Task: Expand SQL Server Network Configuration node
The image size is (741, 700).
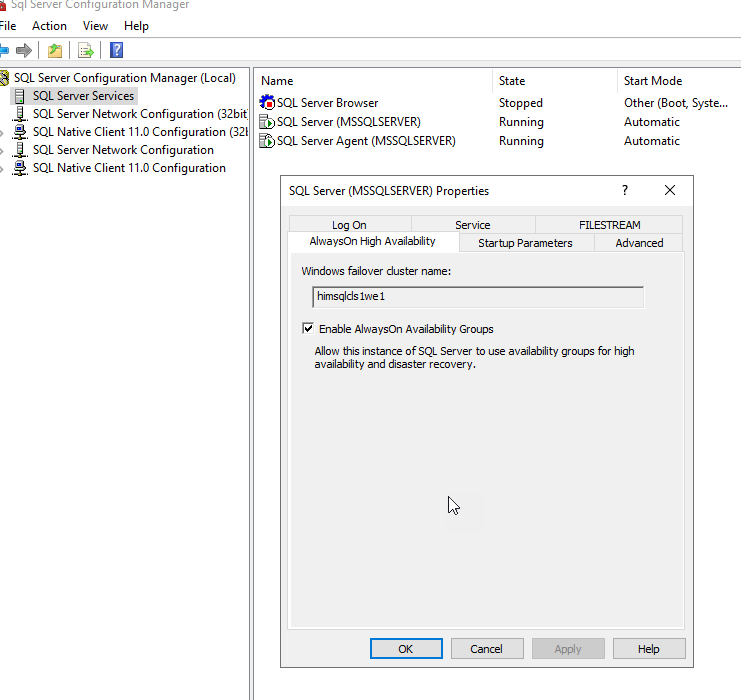Action: pos(2,151)
